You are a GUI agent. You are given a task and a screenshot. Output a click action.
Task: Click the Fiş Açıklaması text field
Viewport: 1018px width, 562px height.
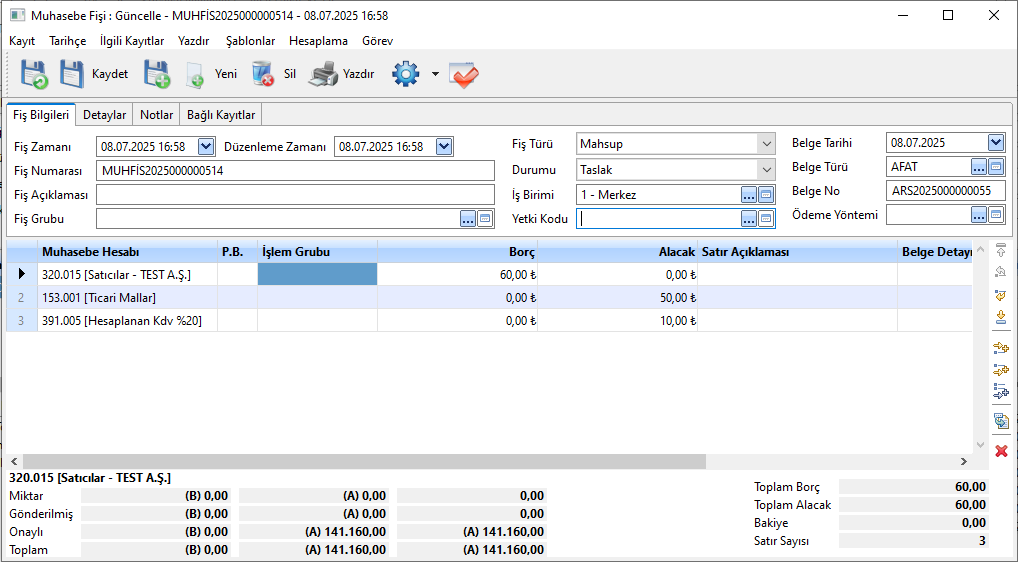pyautogui.click(x=296, y=194)
